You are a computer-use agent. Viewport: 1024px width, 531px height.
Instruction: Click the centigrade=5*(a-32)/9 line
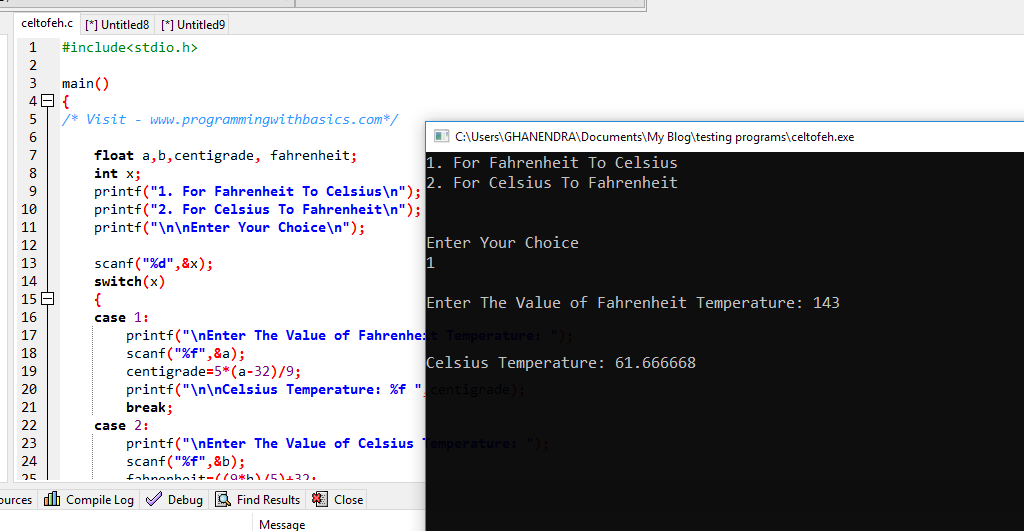214,371
